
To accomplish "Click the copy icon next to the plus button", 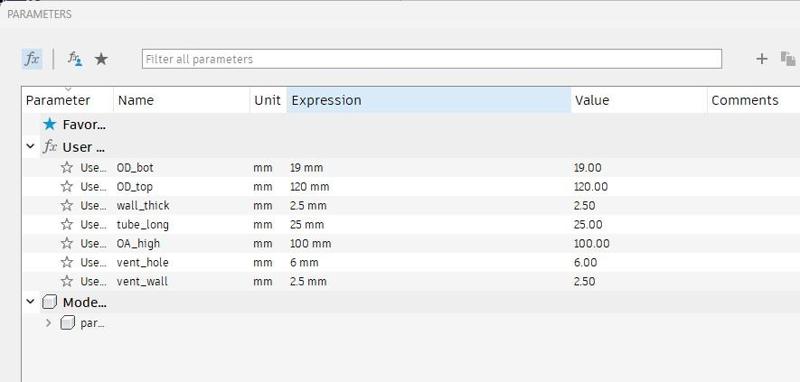I will (x=788, y=59).
